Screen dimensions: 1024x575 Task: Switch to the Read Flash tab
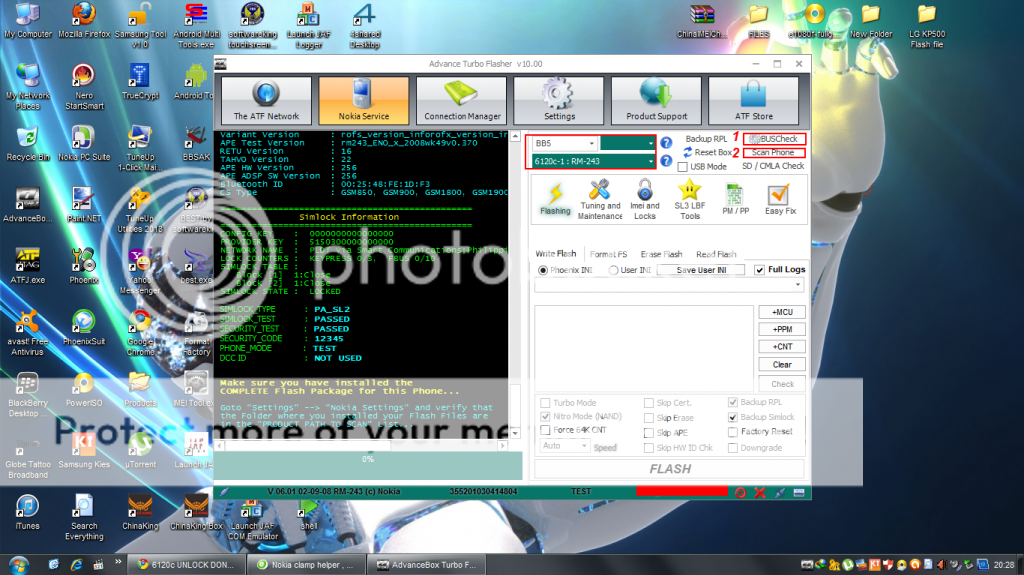pos(716,254)
